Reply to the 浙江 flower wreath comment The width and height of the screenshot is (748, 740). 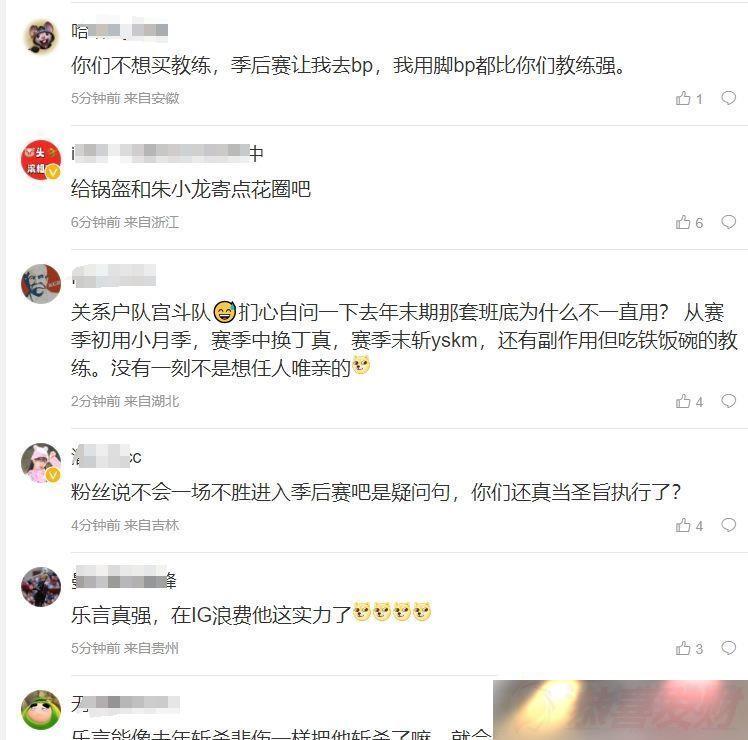728,222
